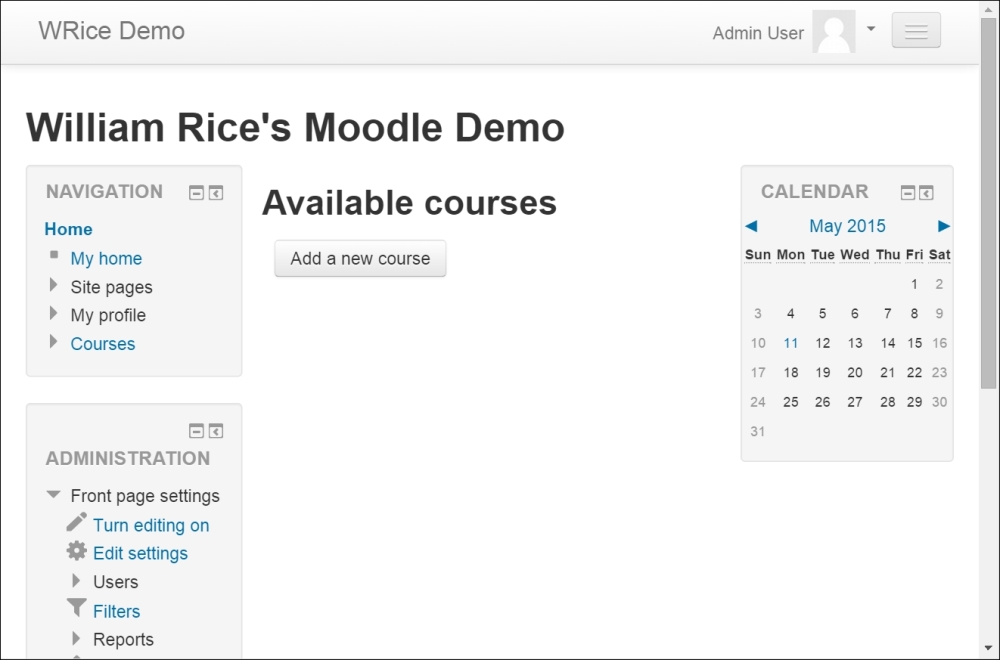
Task: Go to previous month in calendar
Action: coord(751,226)
